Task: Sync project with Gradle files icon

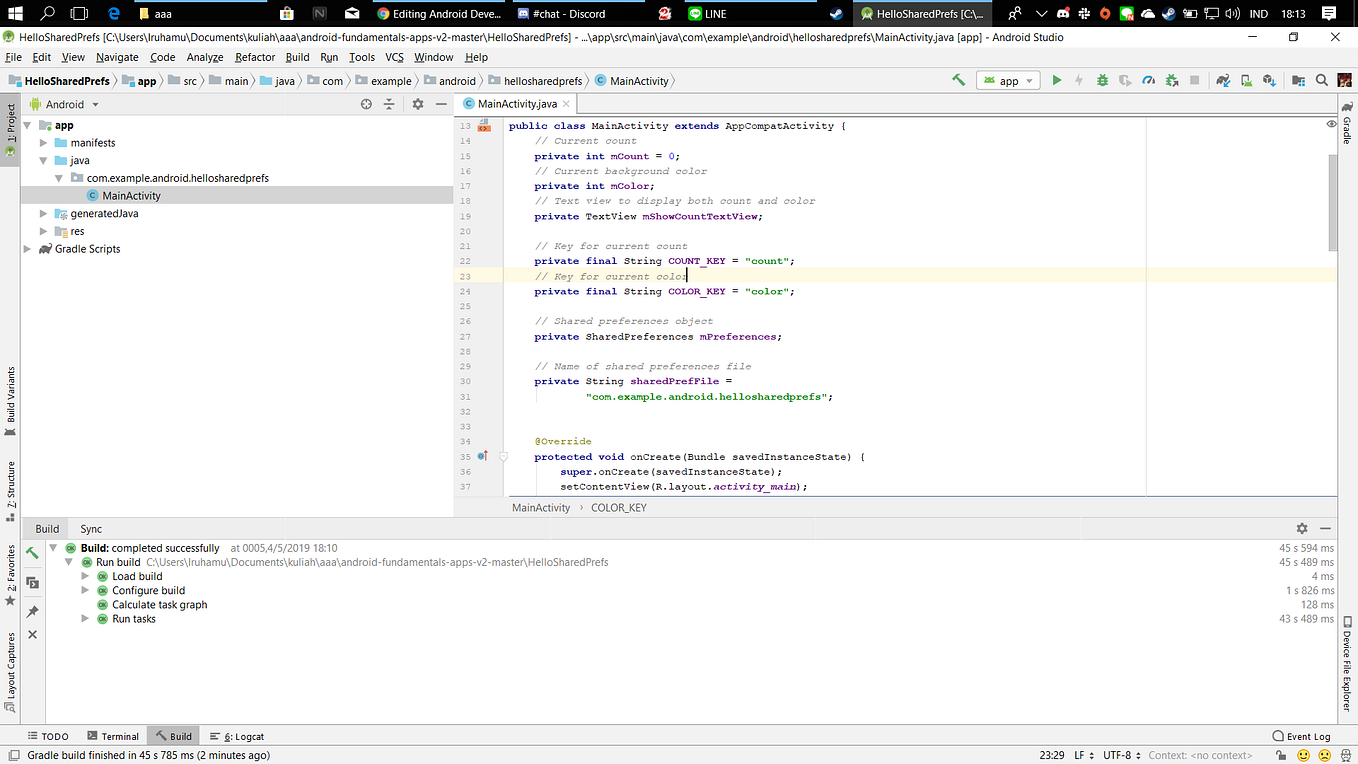Action: (x=1222, y=81)
